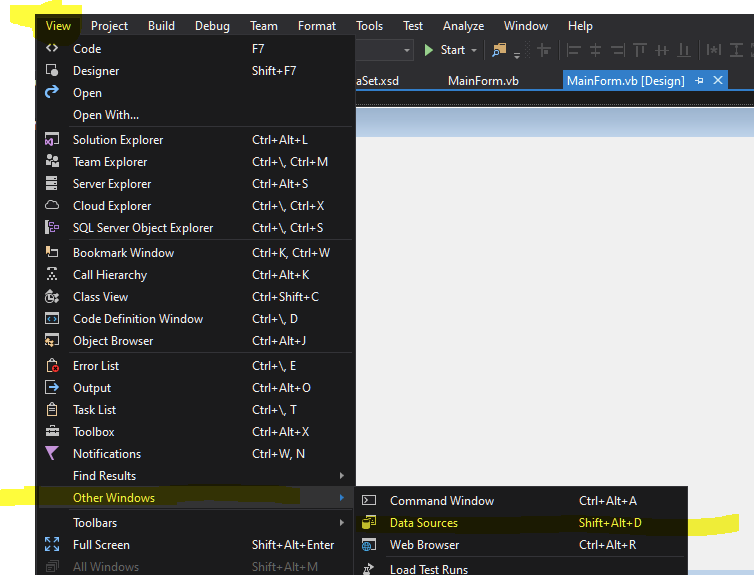Open the Project menu
The image size is (754, 575).
(109, 26)
